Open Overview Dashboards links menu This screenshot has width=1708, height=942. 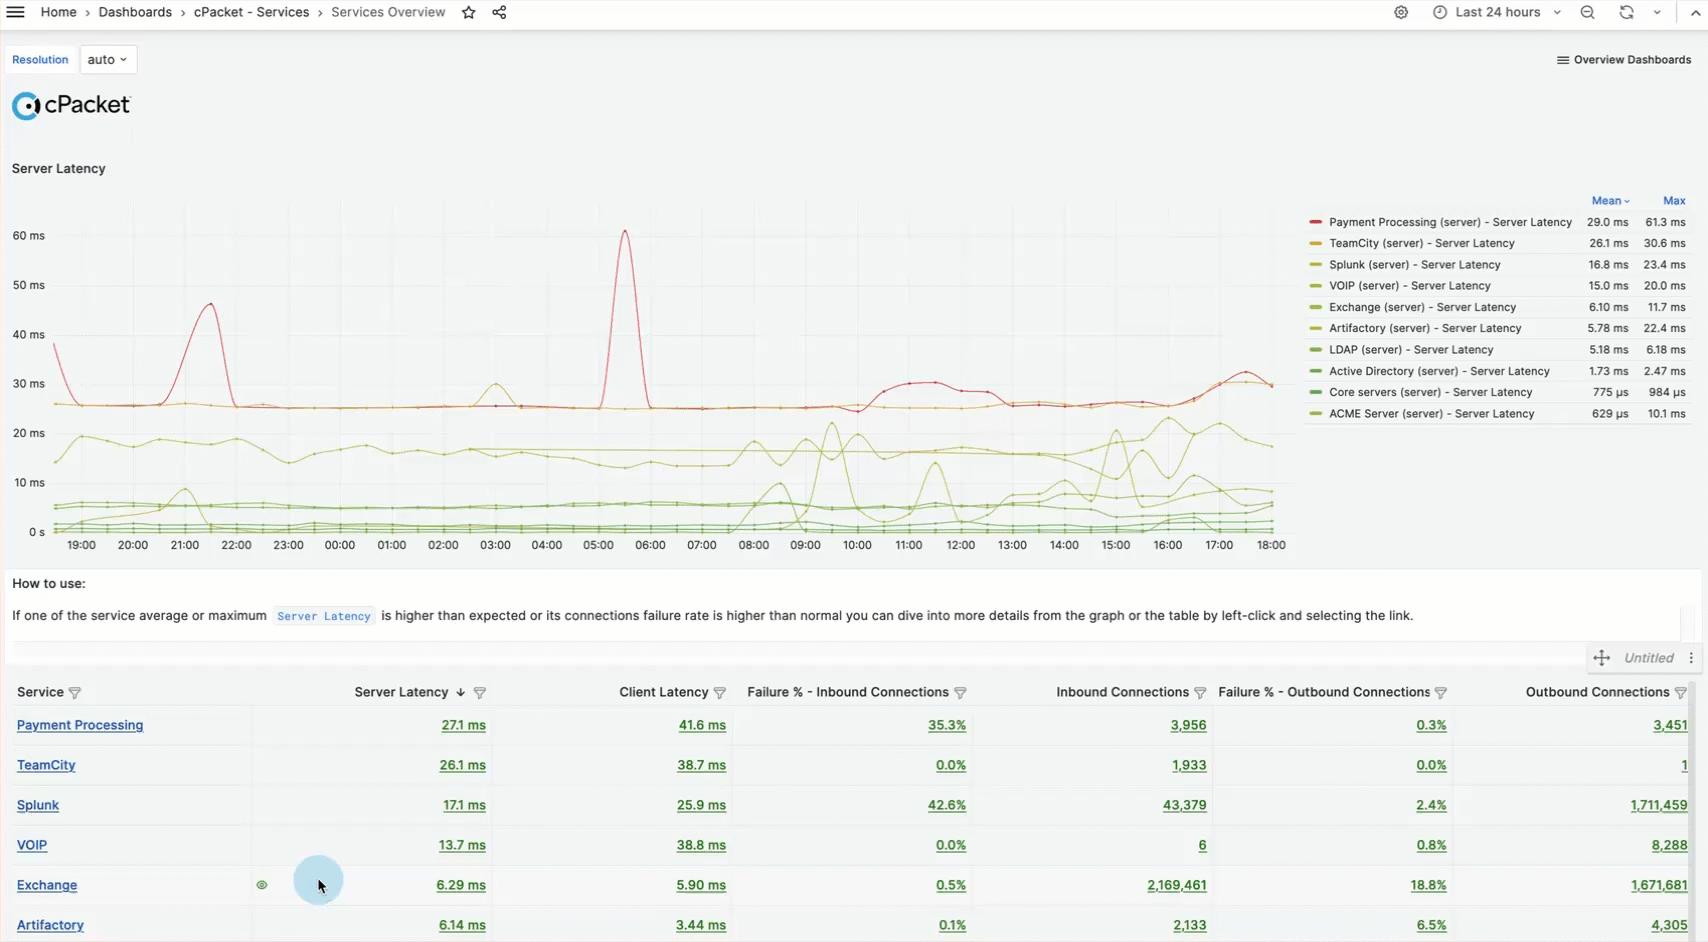(x=1624, y=60)
